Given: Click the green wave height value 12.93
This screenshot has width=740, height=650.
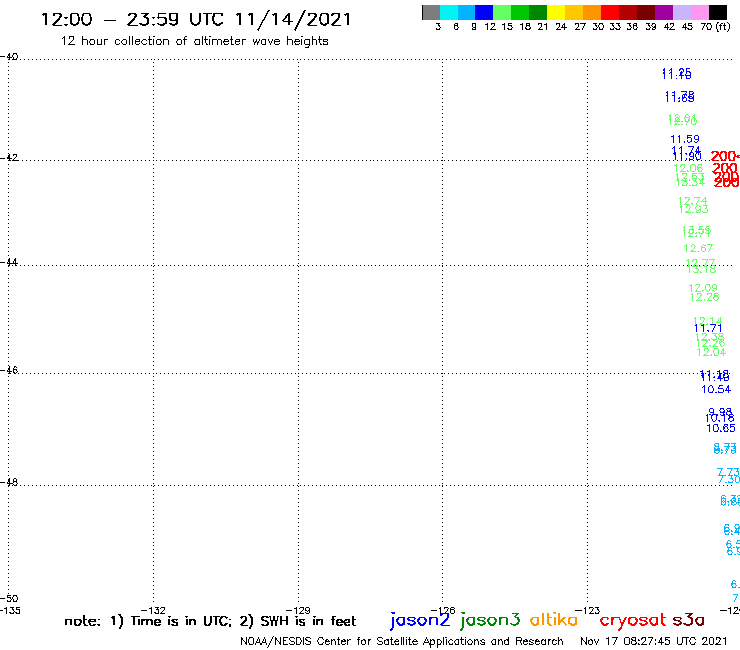Looking at the screenshot, I should point(694,209).
